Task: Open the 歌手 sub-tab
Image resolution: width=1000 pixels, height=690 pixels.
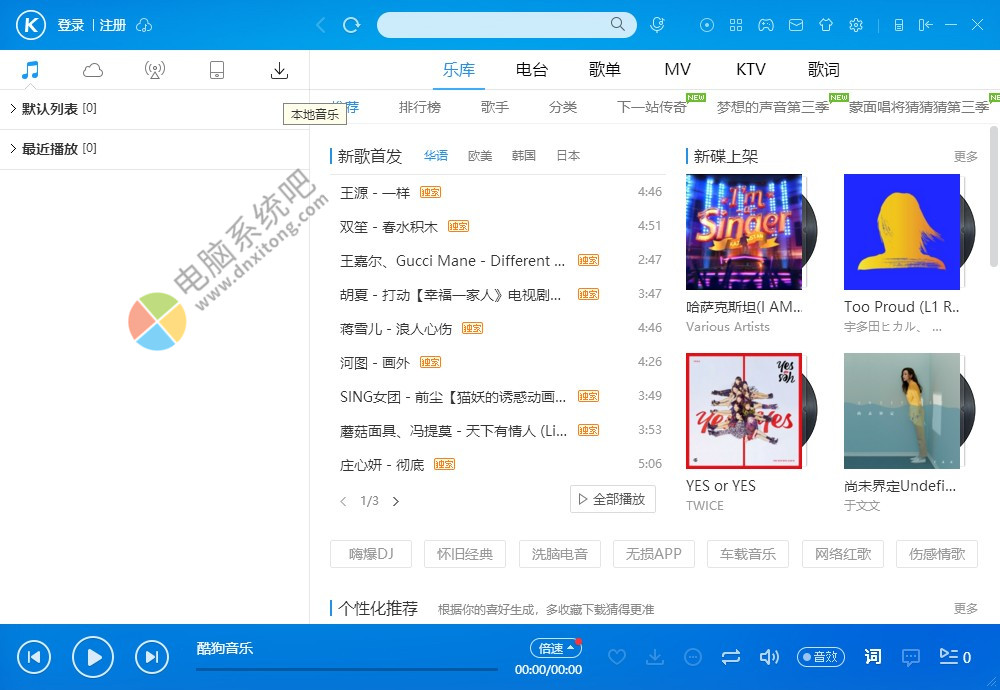Action: click(x=495, y=107)
